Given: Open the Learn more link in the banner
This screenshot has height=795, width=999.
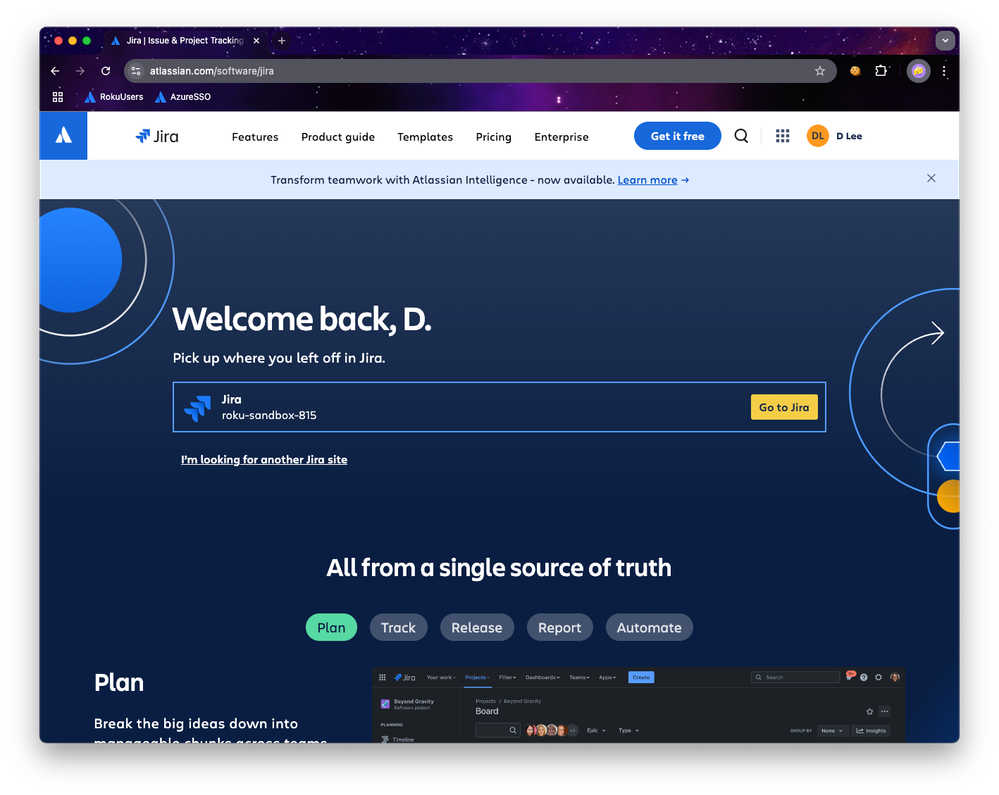Looking at the screenshot, I should pos(648,180).
